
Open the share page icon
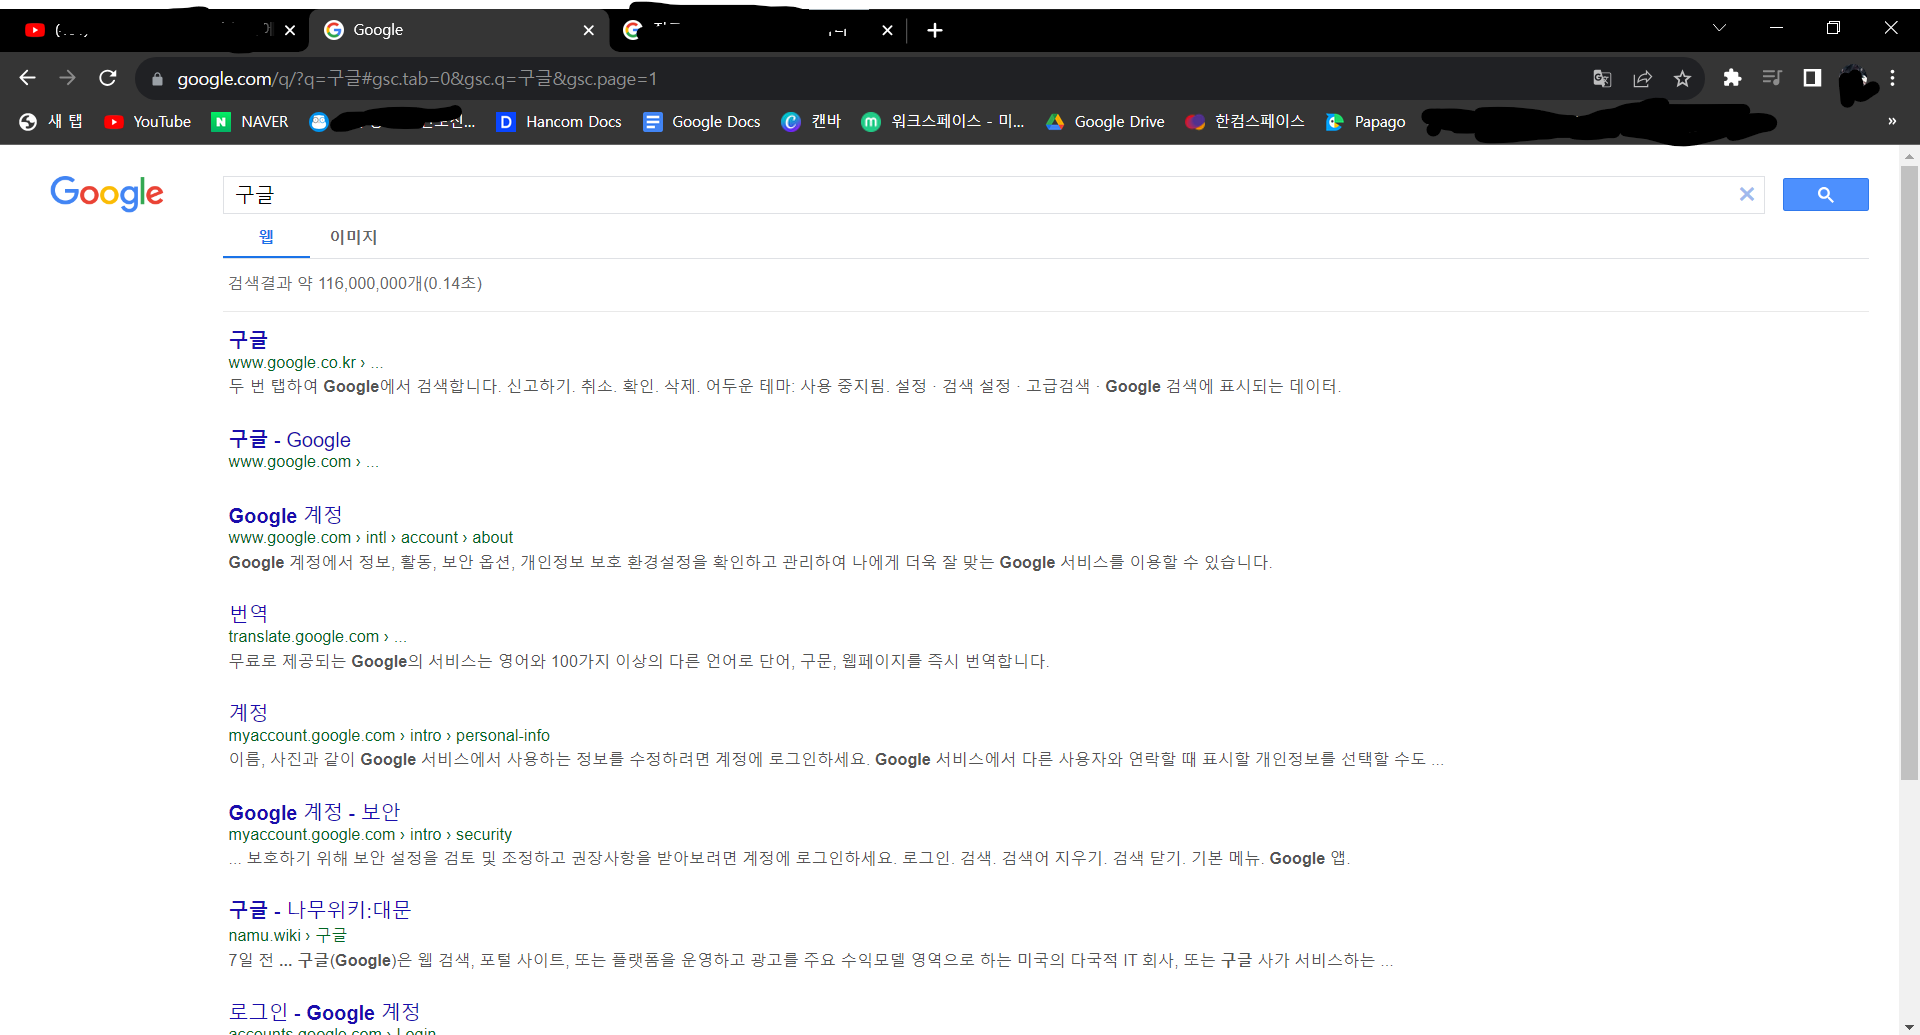[x=1643, y=78]
